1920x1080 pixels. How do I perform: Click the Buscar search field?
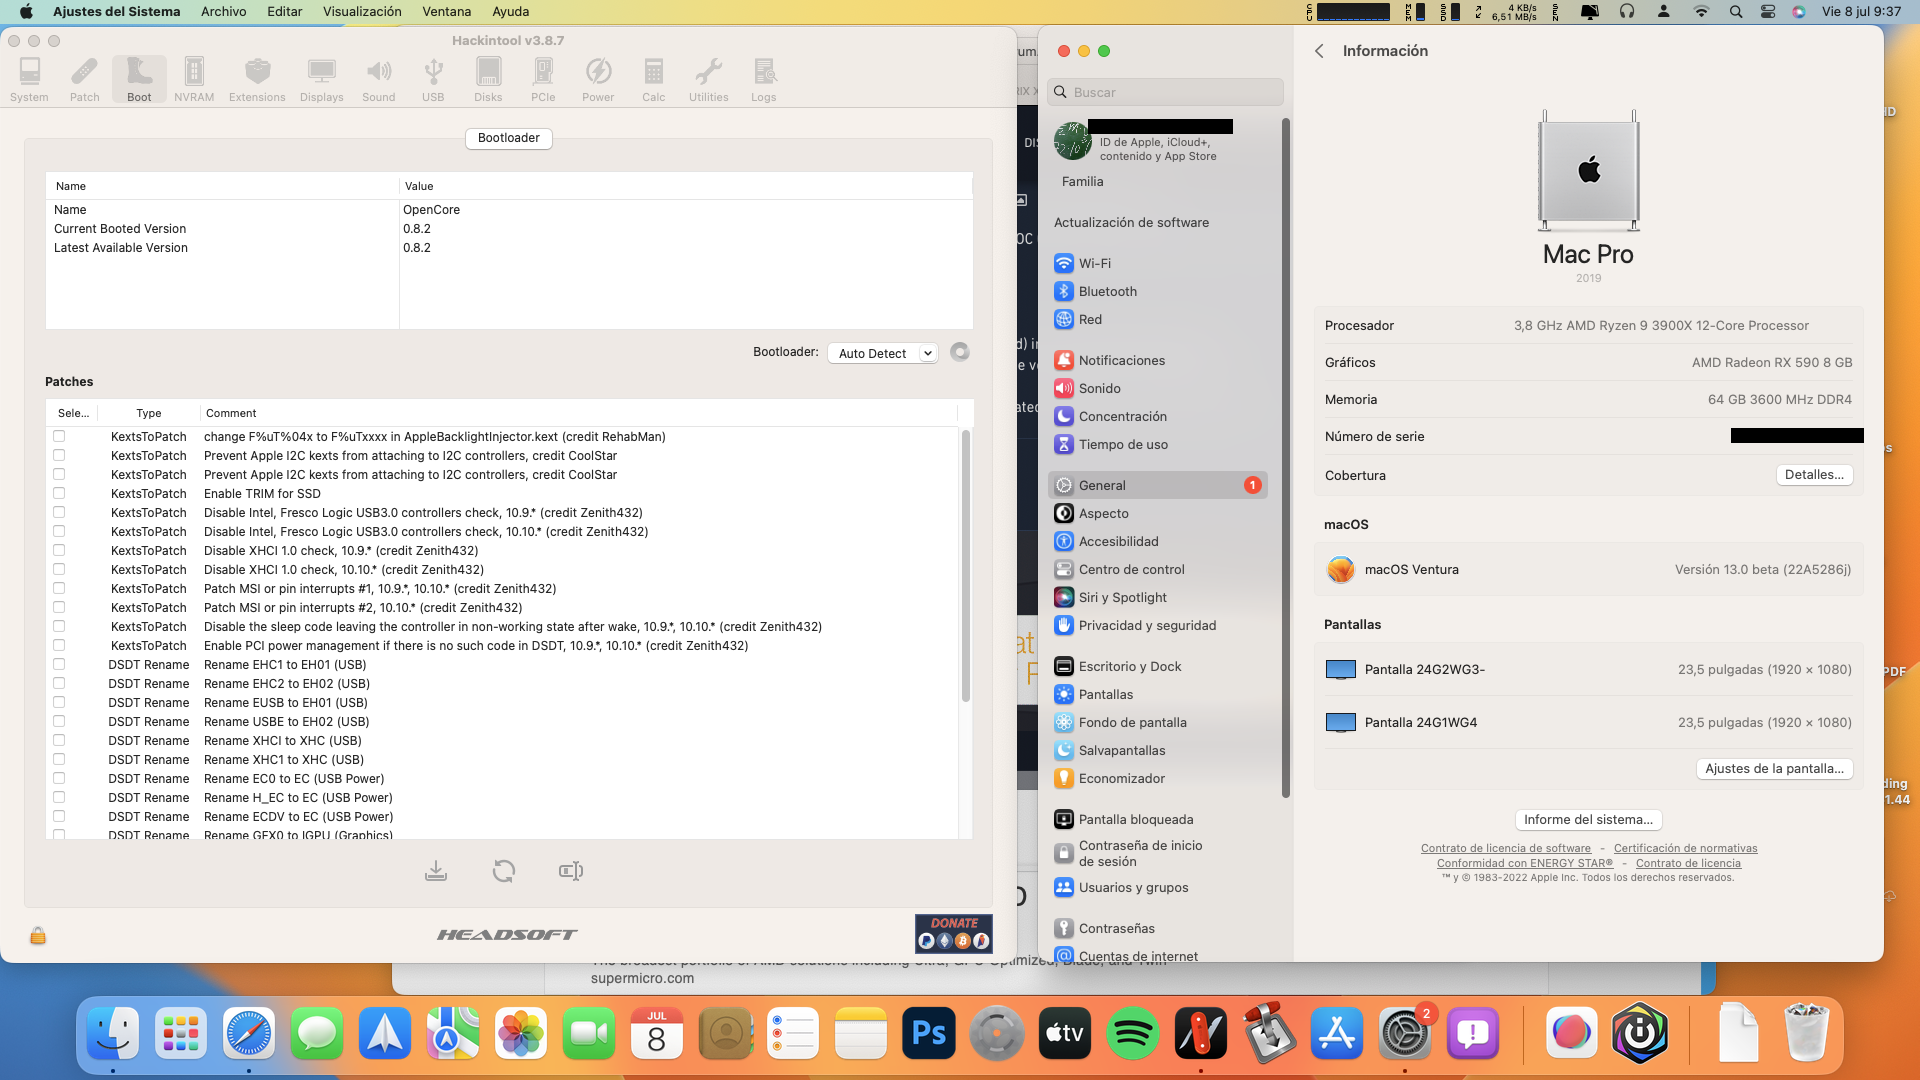pyautogui.click(x=1166, y=92)
